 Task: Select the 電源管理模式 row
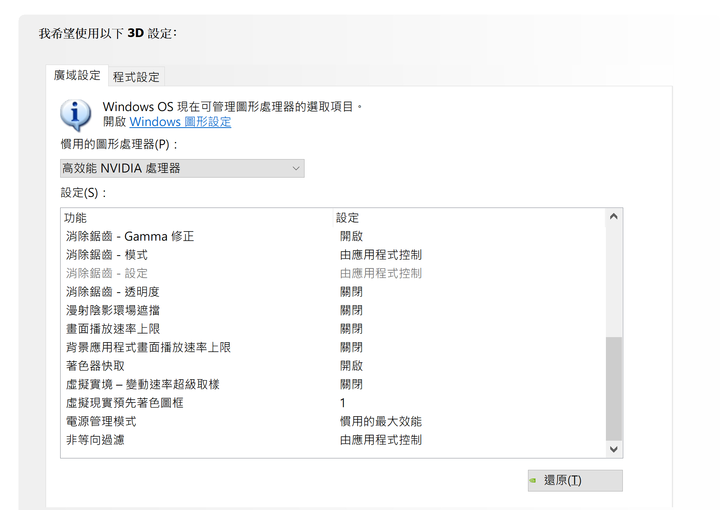click(333, 421)
